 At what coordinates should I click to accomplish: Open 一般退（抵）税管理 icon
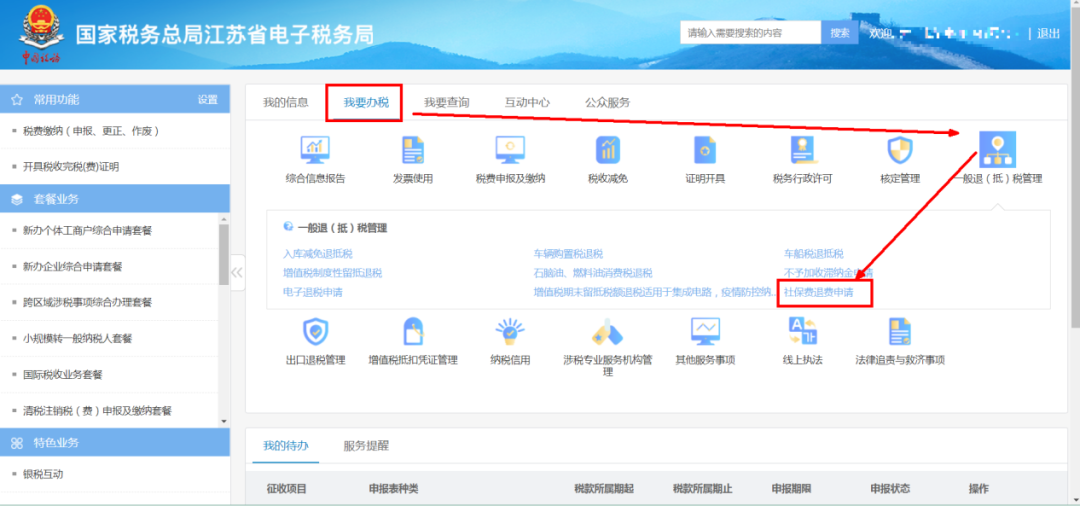point(997,149)
